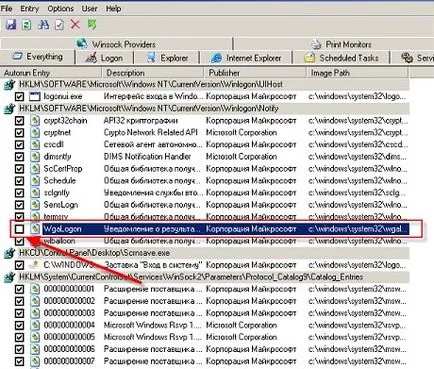Sort by Description column header
Screen dimensions: 434x369
point(153,73)
